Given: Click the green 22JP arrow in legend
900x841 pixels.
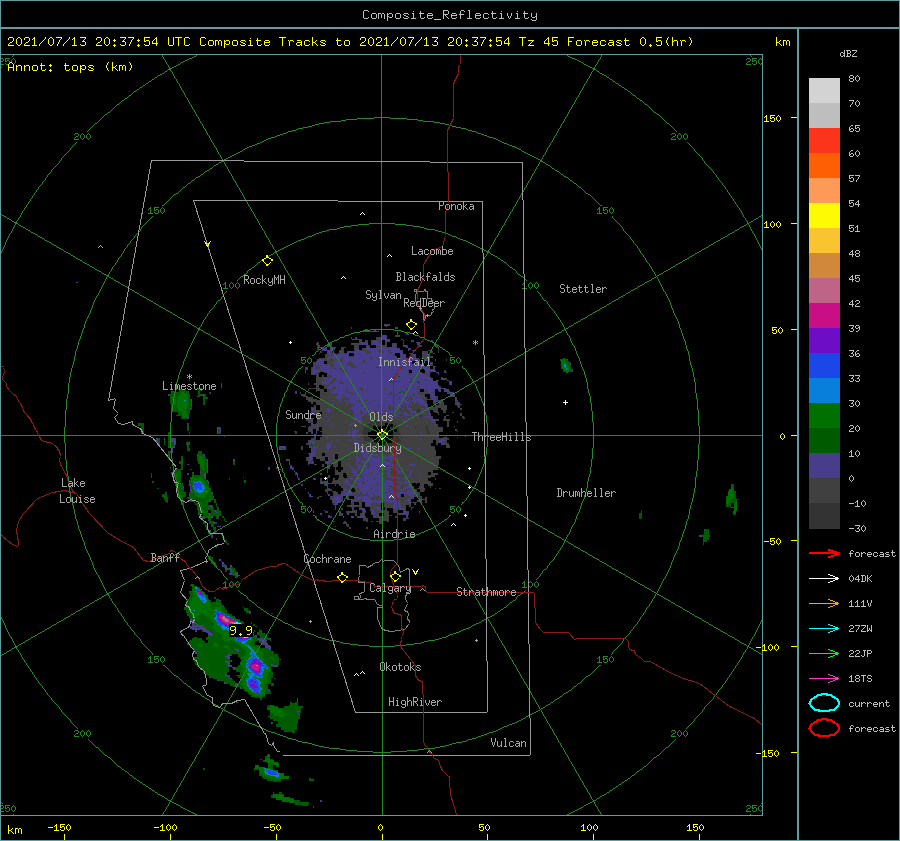Looking at the screenshot, I should [824, 653].
